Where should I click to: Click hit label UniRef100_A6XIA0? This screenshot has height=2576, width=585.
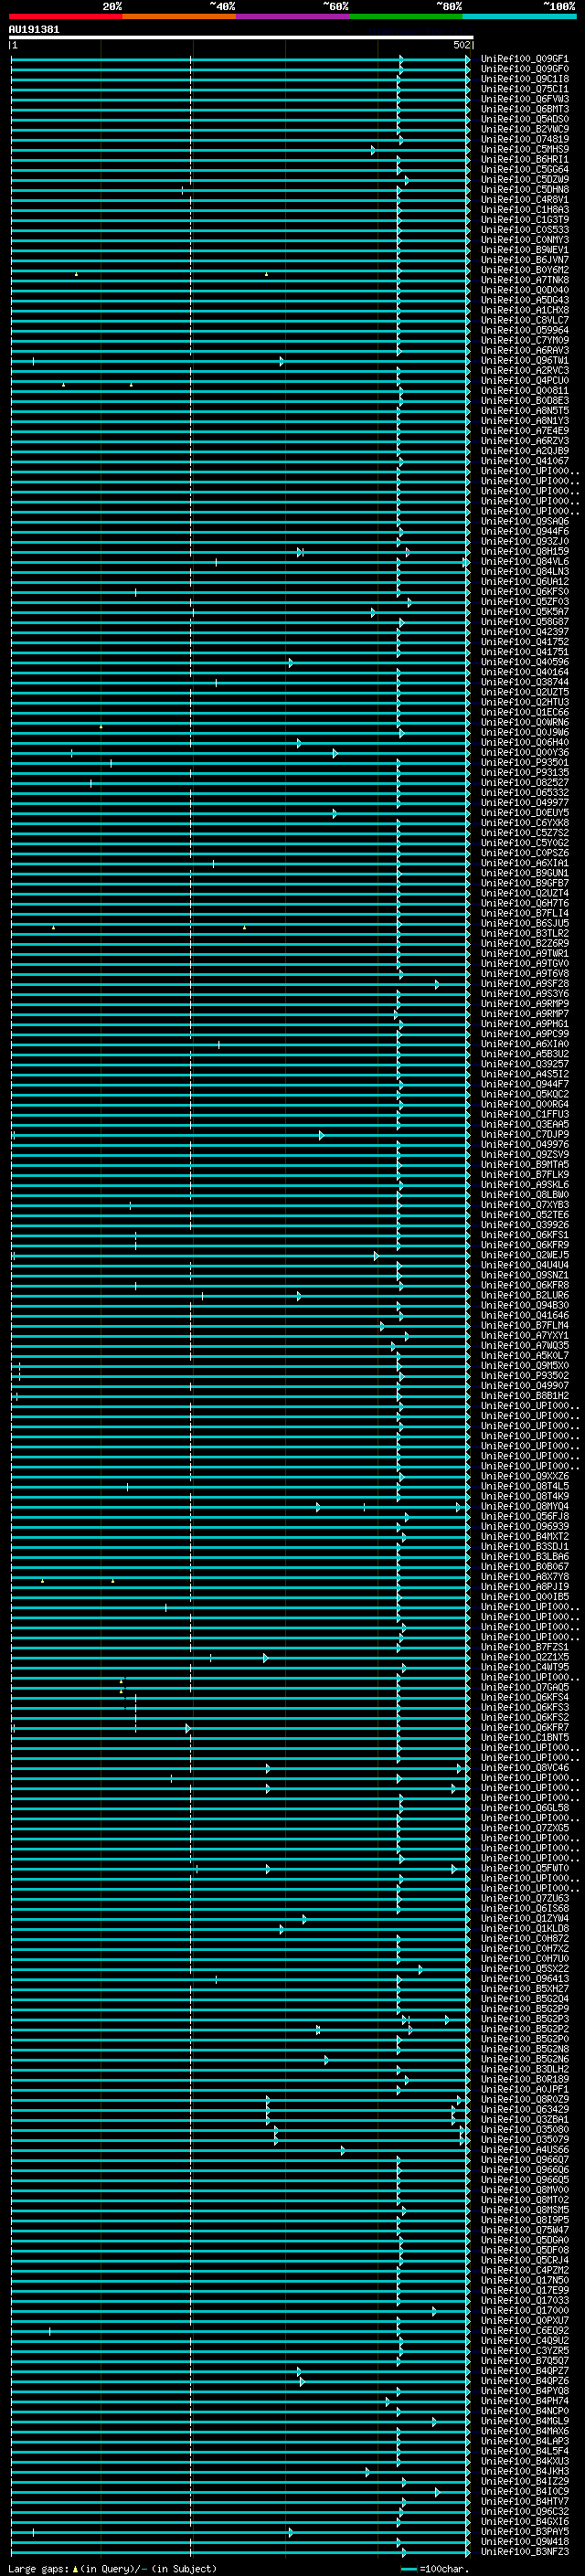525,1044
